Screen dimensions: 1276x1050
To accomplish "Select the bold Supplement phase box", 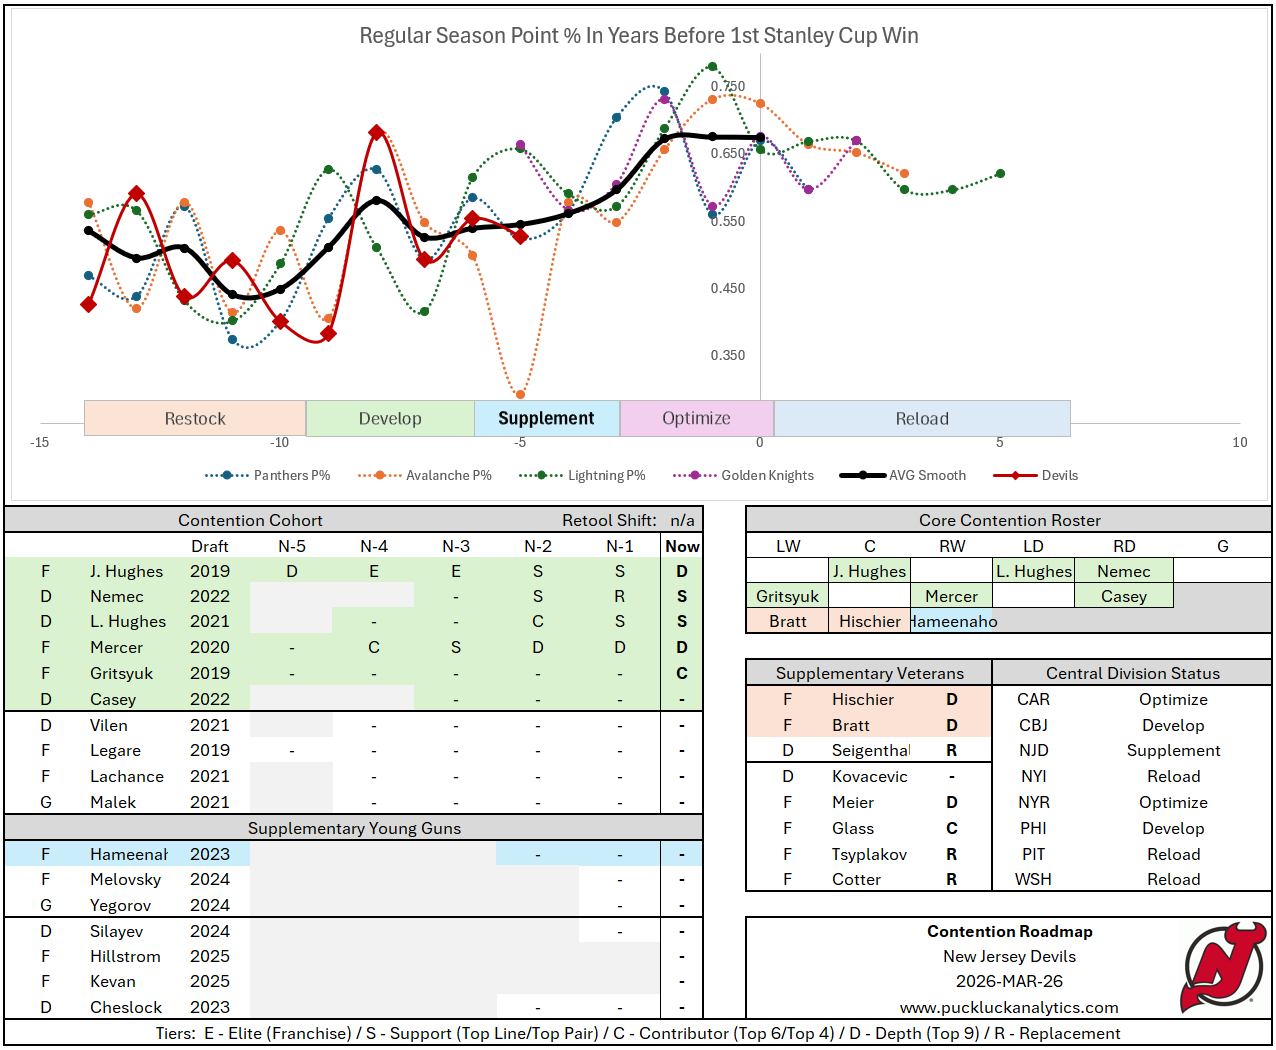I will [x=546, y=419].
